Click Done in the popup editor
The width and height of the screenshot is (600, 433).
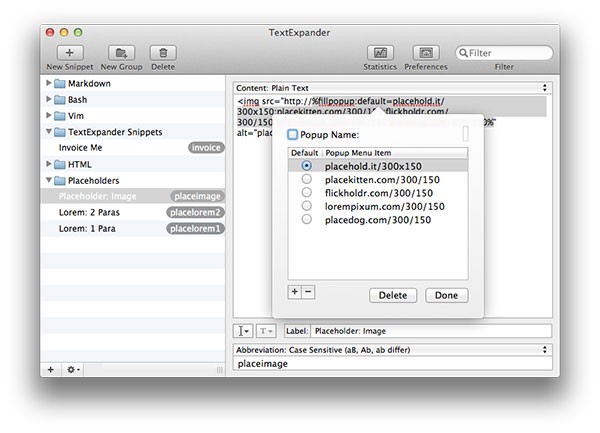pyautogui.click(x=447, y=295)
